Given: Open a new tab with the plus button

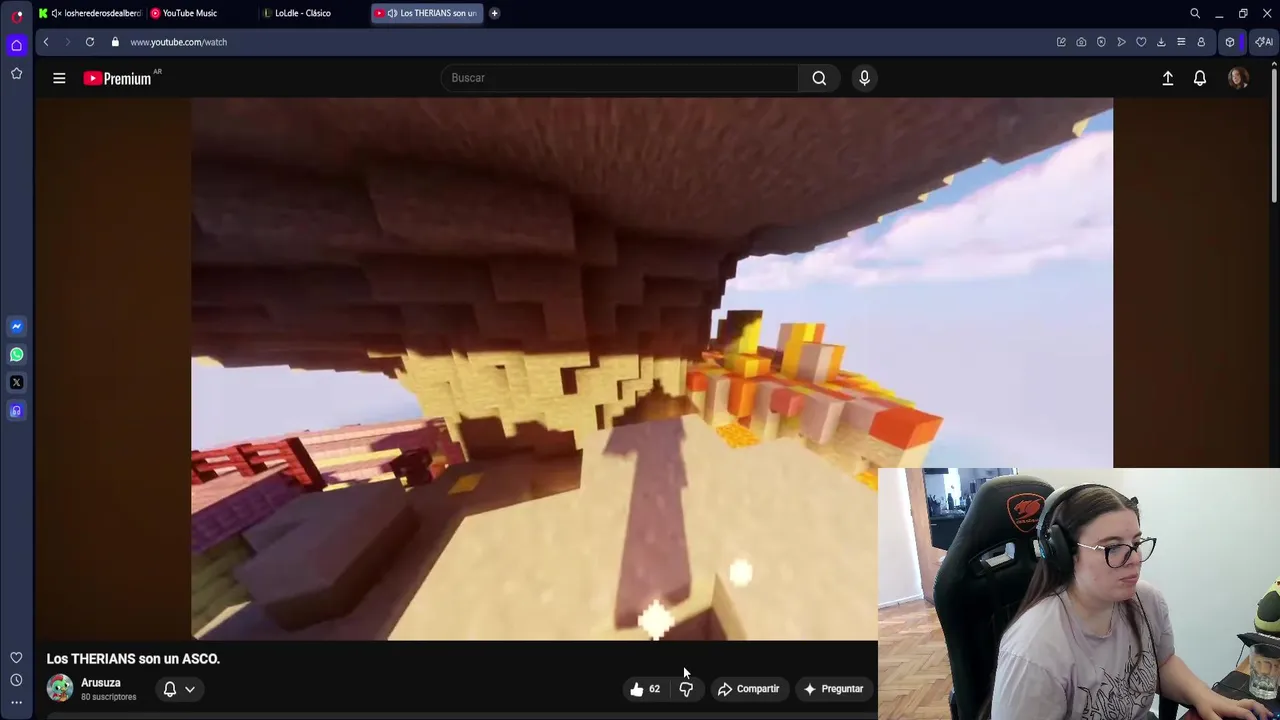Looking at the screenshot, I should pos(494,13).
